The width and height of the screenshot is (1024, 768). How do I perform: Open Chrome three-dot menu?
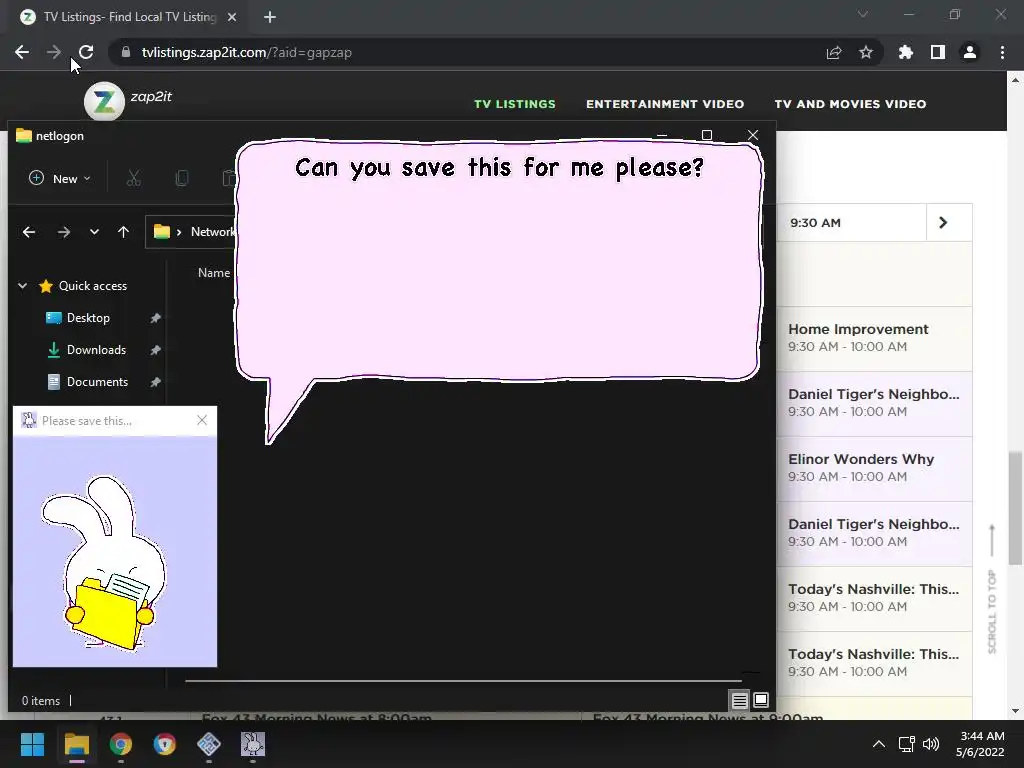click(x=1002, y=52)
